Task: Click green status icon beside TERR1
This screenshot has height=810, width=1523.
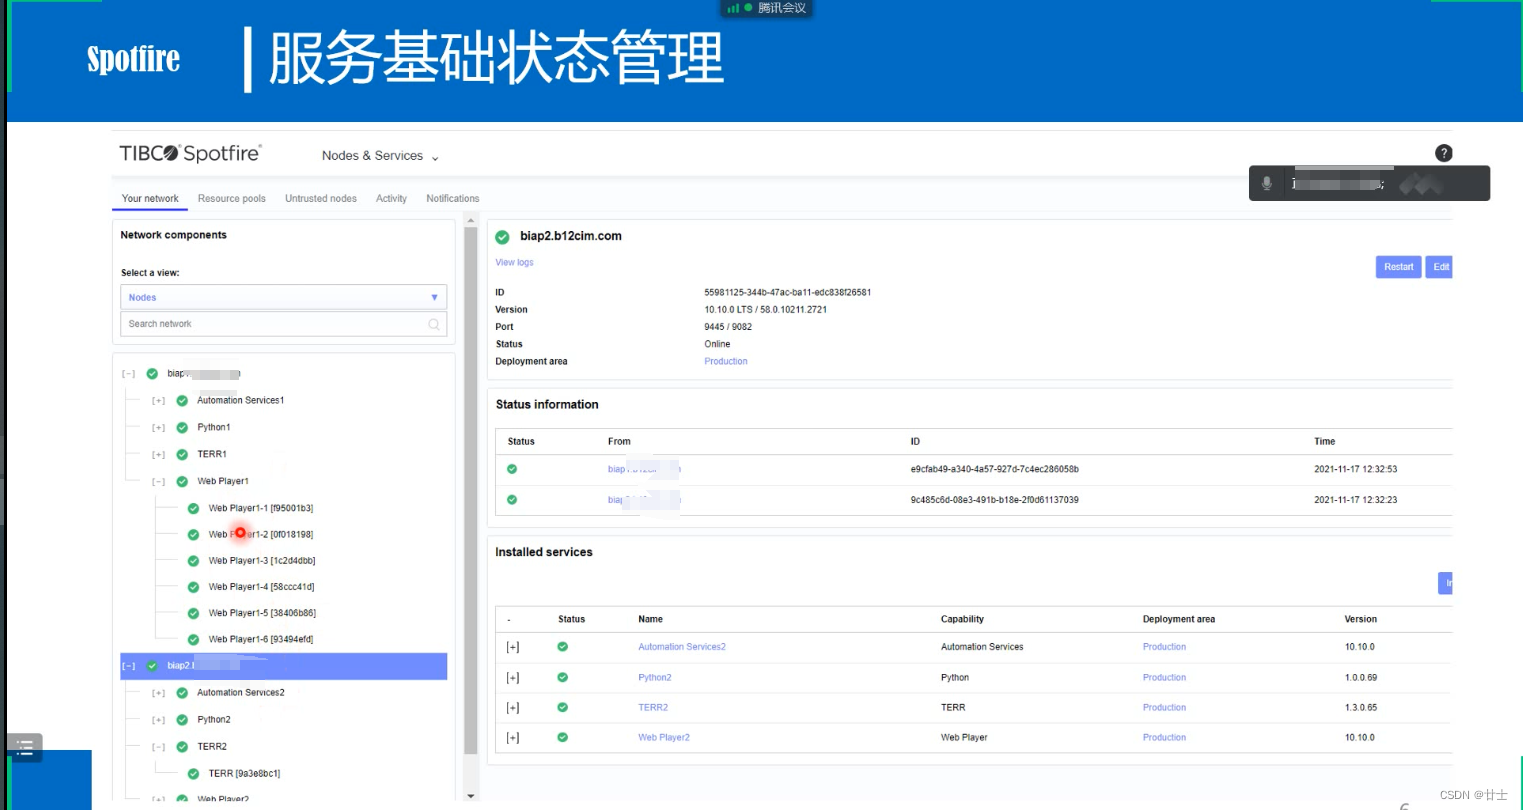Action: click(182, 455)
